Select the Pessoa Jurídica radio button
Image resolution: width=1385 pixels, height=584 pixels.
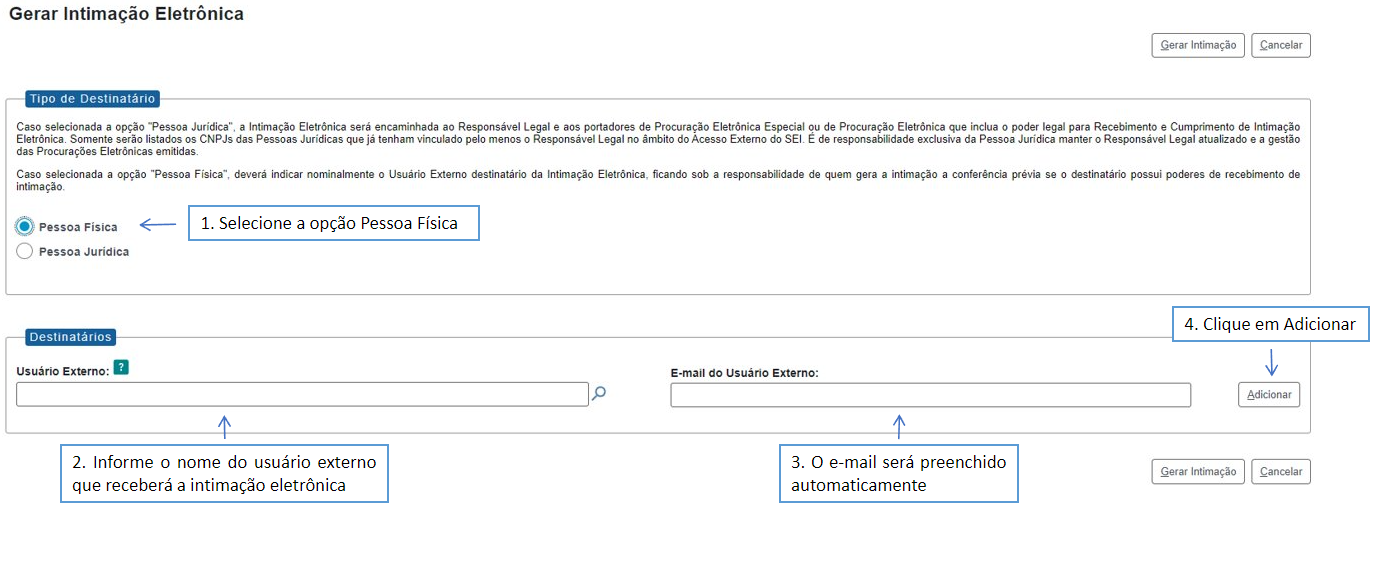pos(25,252)
